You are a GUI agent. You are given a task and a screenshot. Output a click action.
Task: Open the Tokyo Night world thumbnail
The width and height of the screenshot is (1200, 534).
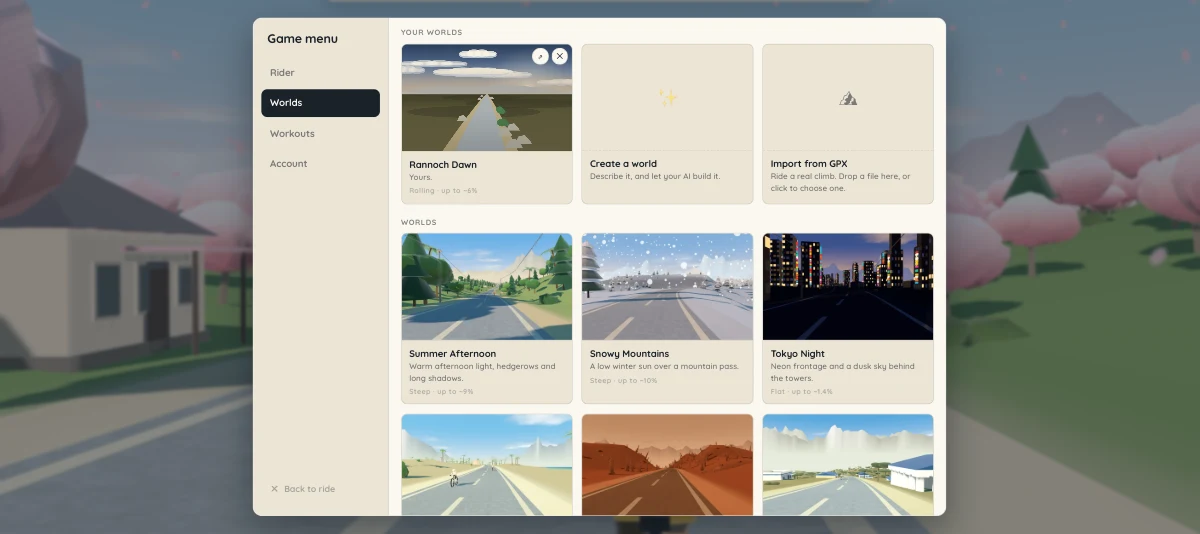848,287
